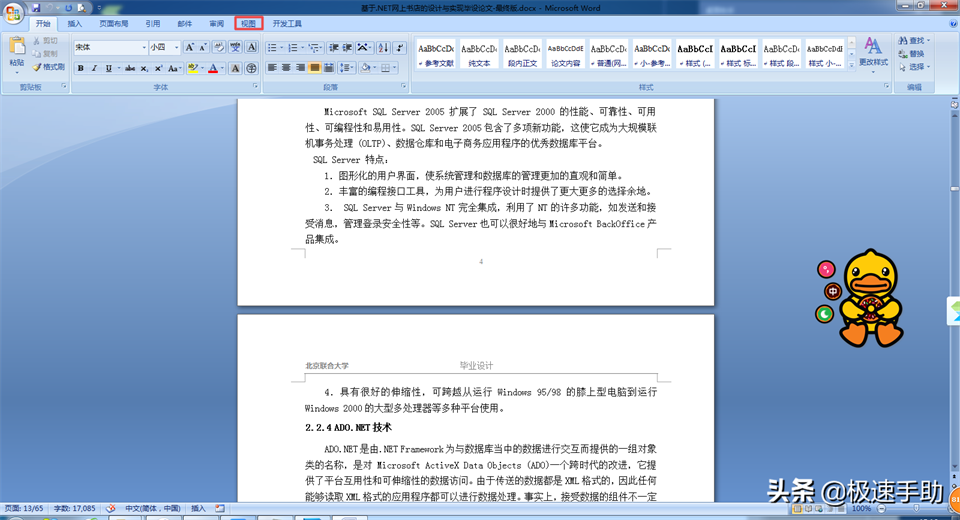Toggle Bold formatting
The height and width of the screenshot is (520, 960).
click(x=80, y=68)
